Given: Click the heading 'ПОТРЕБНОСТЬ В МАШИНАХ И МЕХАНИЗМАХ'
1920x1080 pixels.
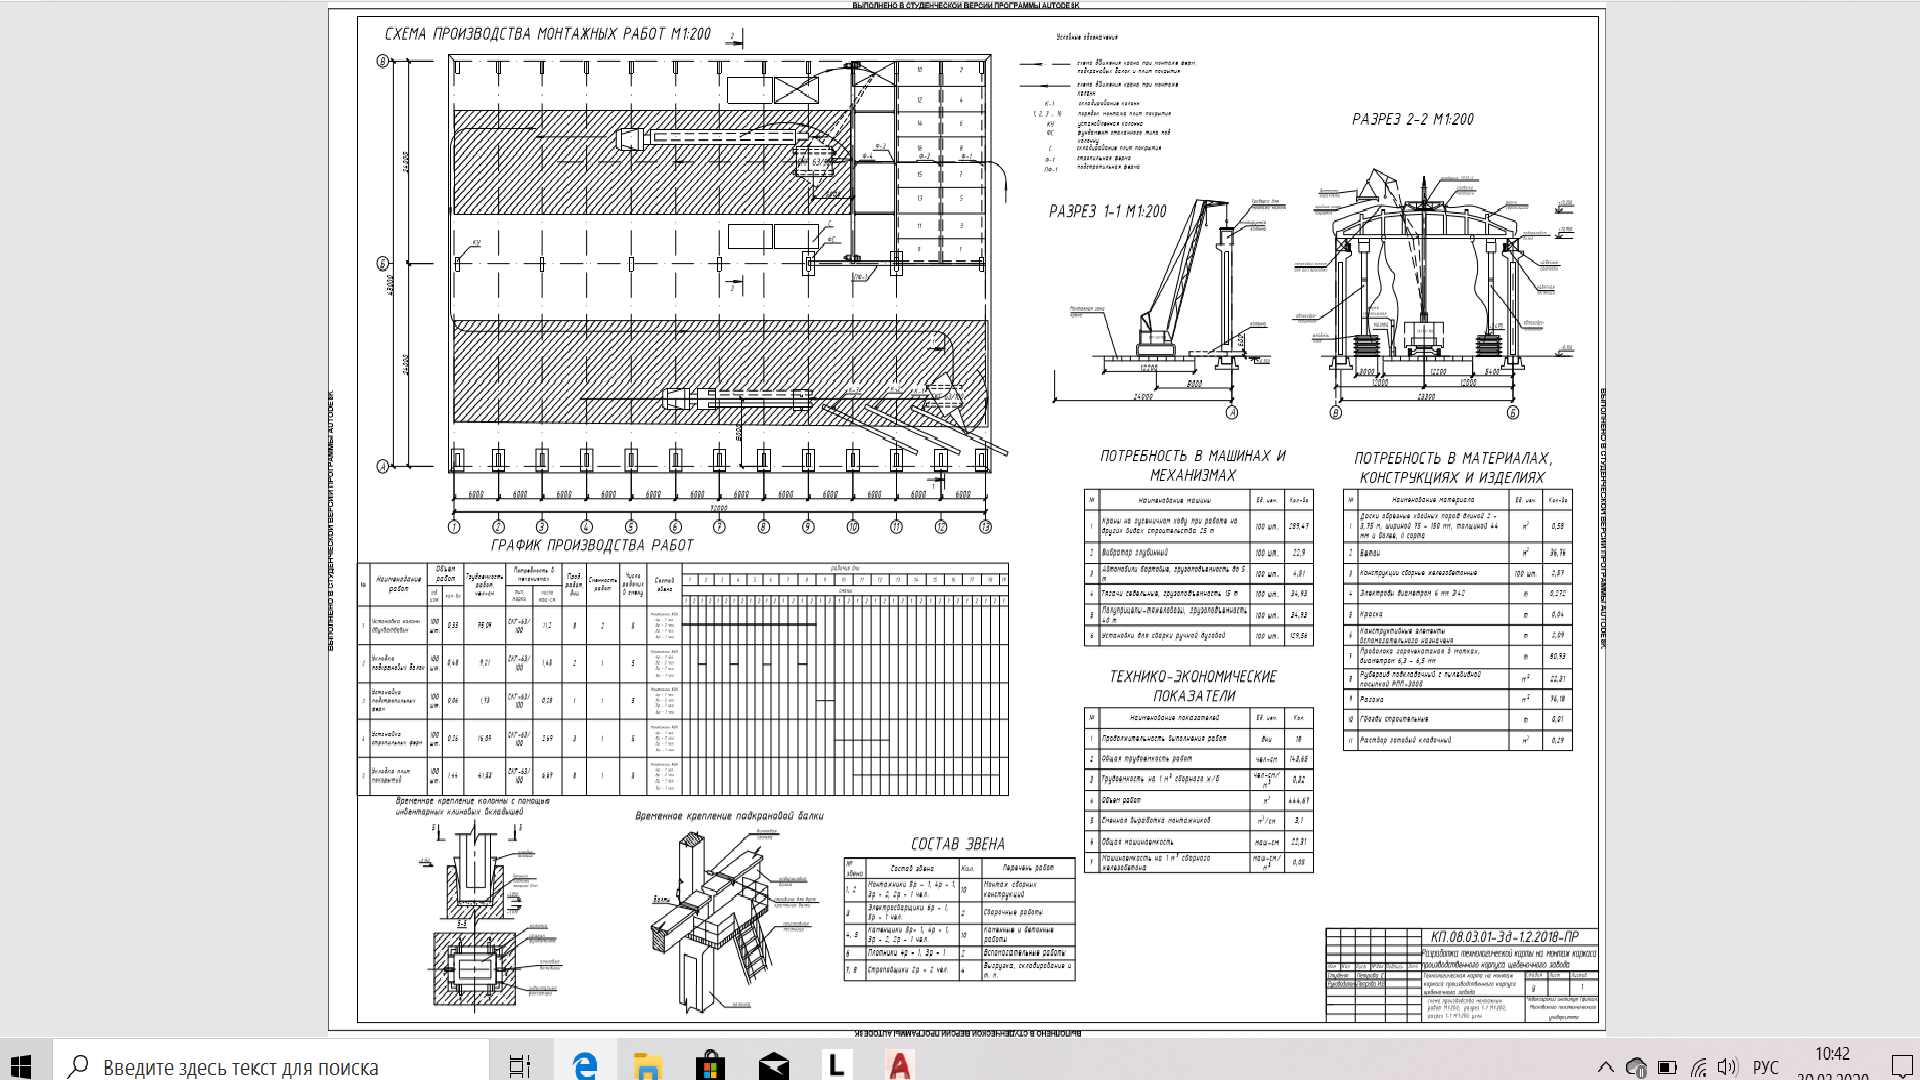Looking at the screenshot, I should (1193, 465).
